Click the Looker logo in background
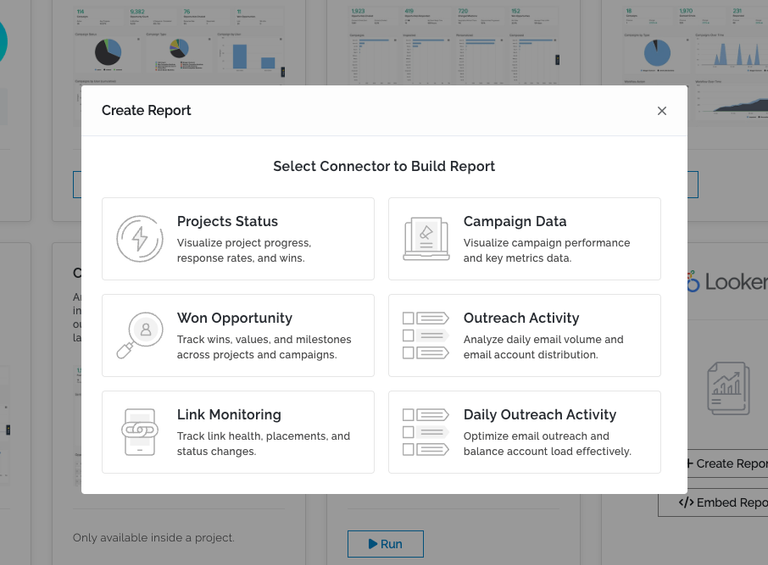The height and width of the screenshot is (565, 768). (727, 282)
